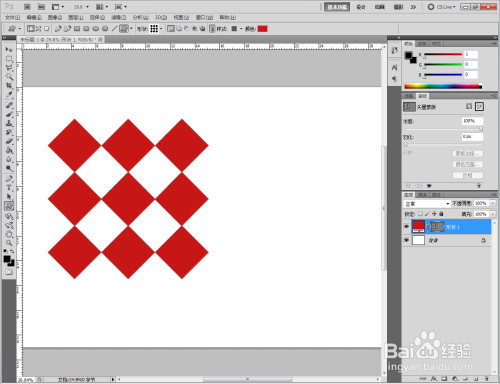500x384 pixels.
Task: Select the Hand tool
Action: (x=9, y=234)
